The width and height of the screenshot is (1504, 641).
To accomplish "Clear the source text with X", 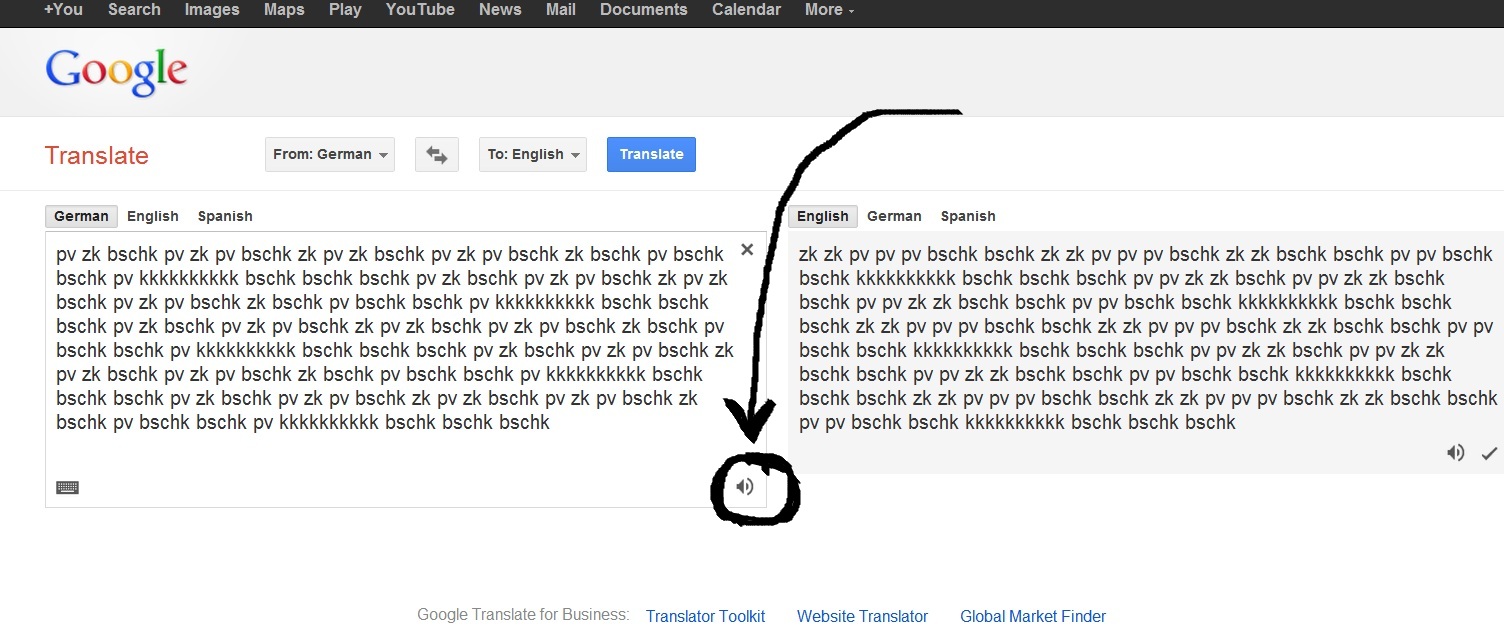I will tap(747, 249).
